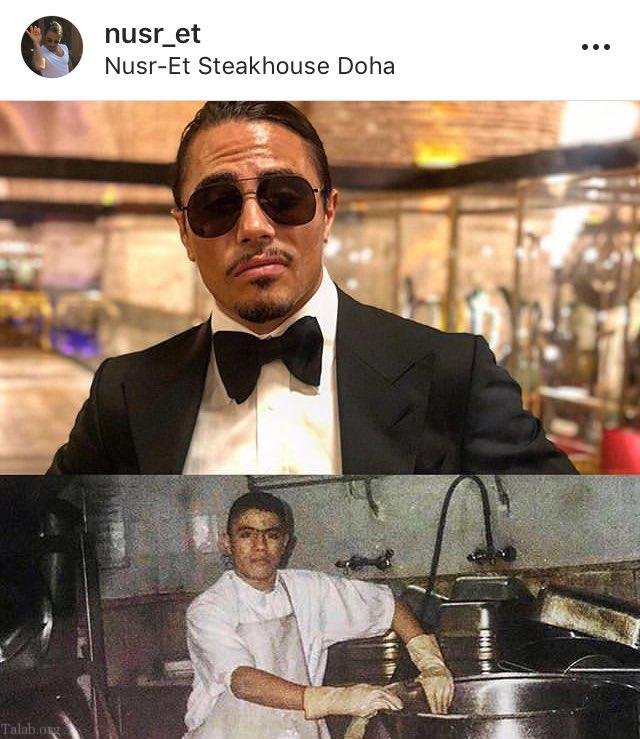The width and height of the screenshot is (640, 739).
Task: Click the dark aviator sunglasses in top photo
Action: coord(252,204)
